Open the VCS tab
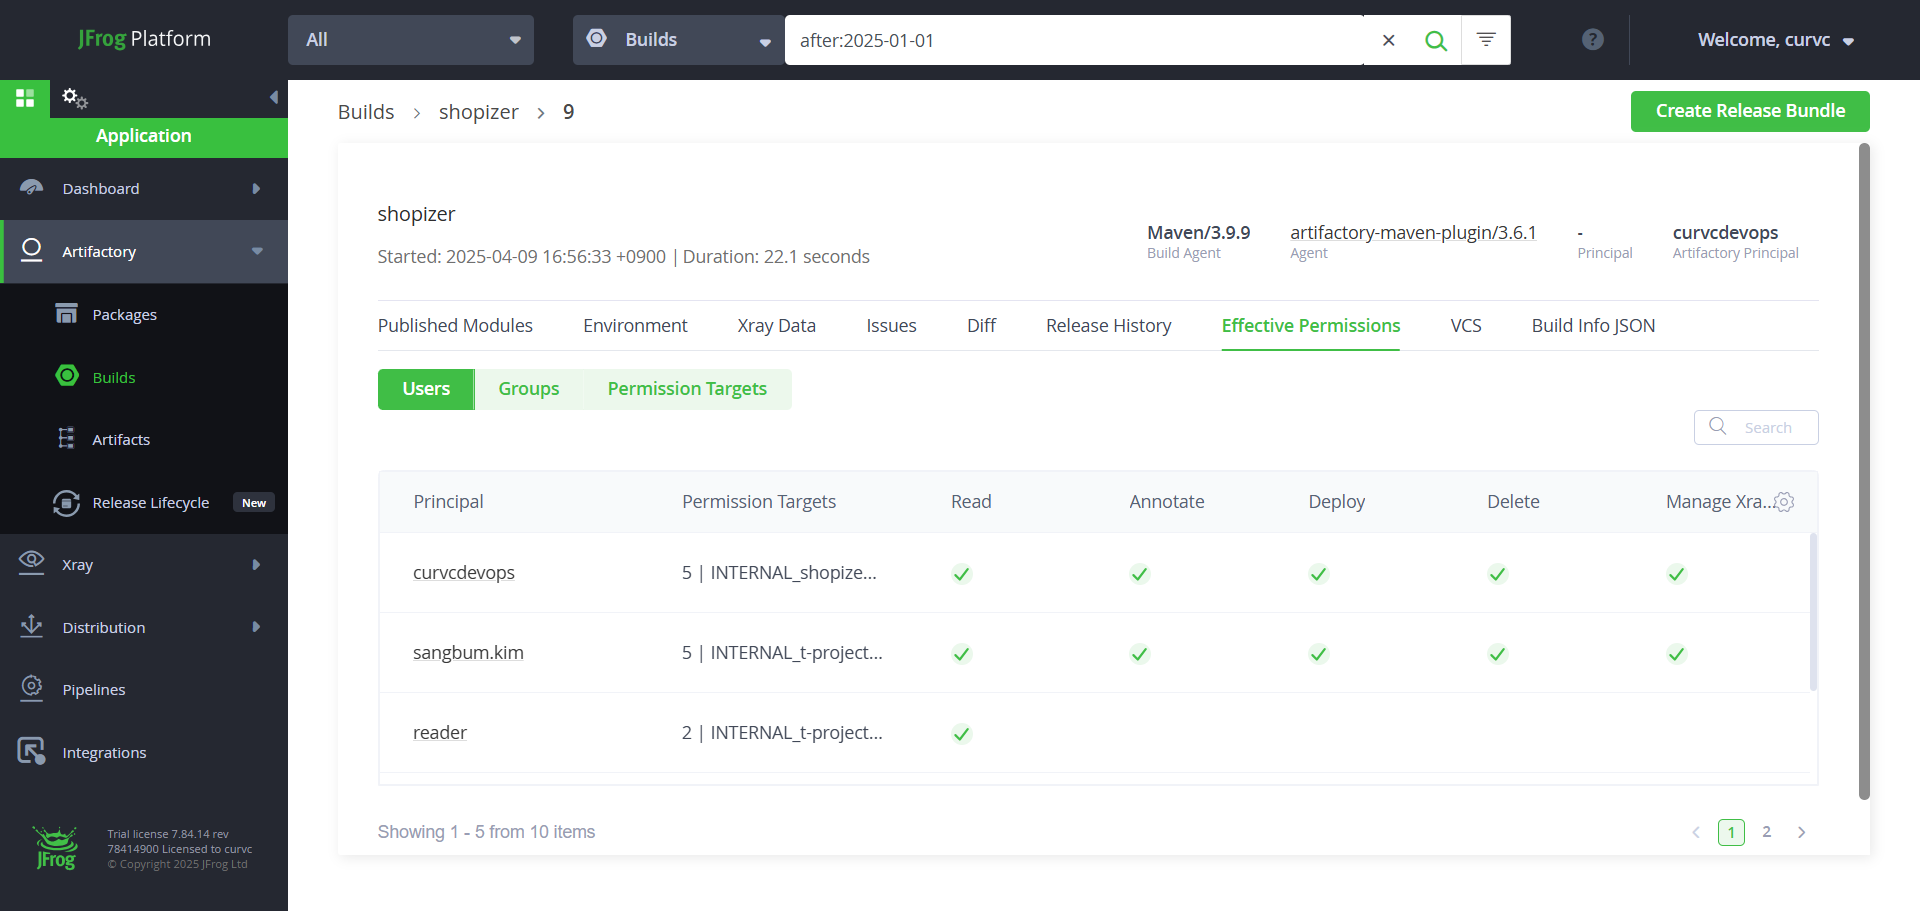This screenshot has height=911, width=1920. (x=1466, y=325)
